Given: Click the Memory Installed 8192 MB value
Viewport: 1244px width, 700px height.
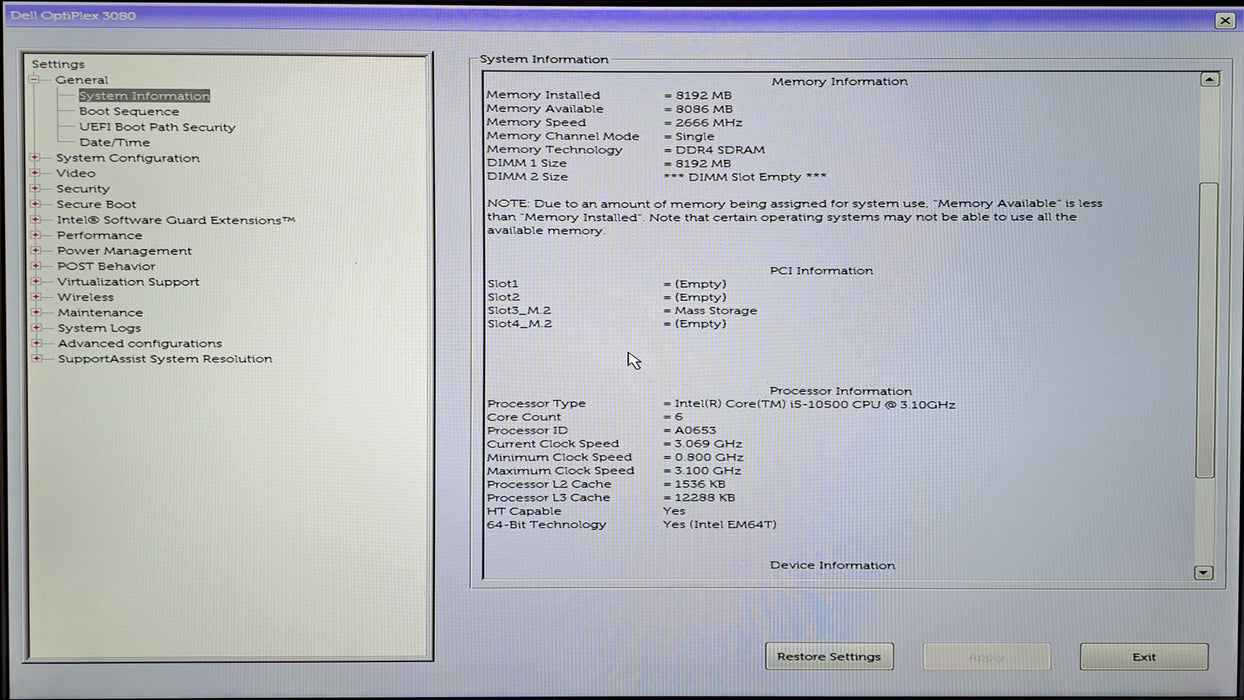Looking at the screenshot, I should pos(697,95).
